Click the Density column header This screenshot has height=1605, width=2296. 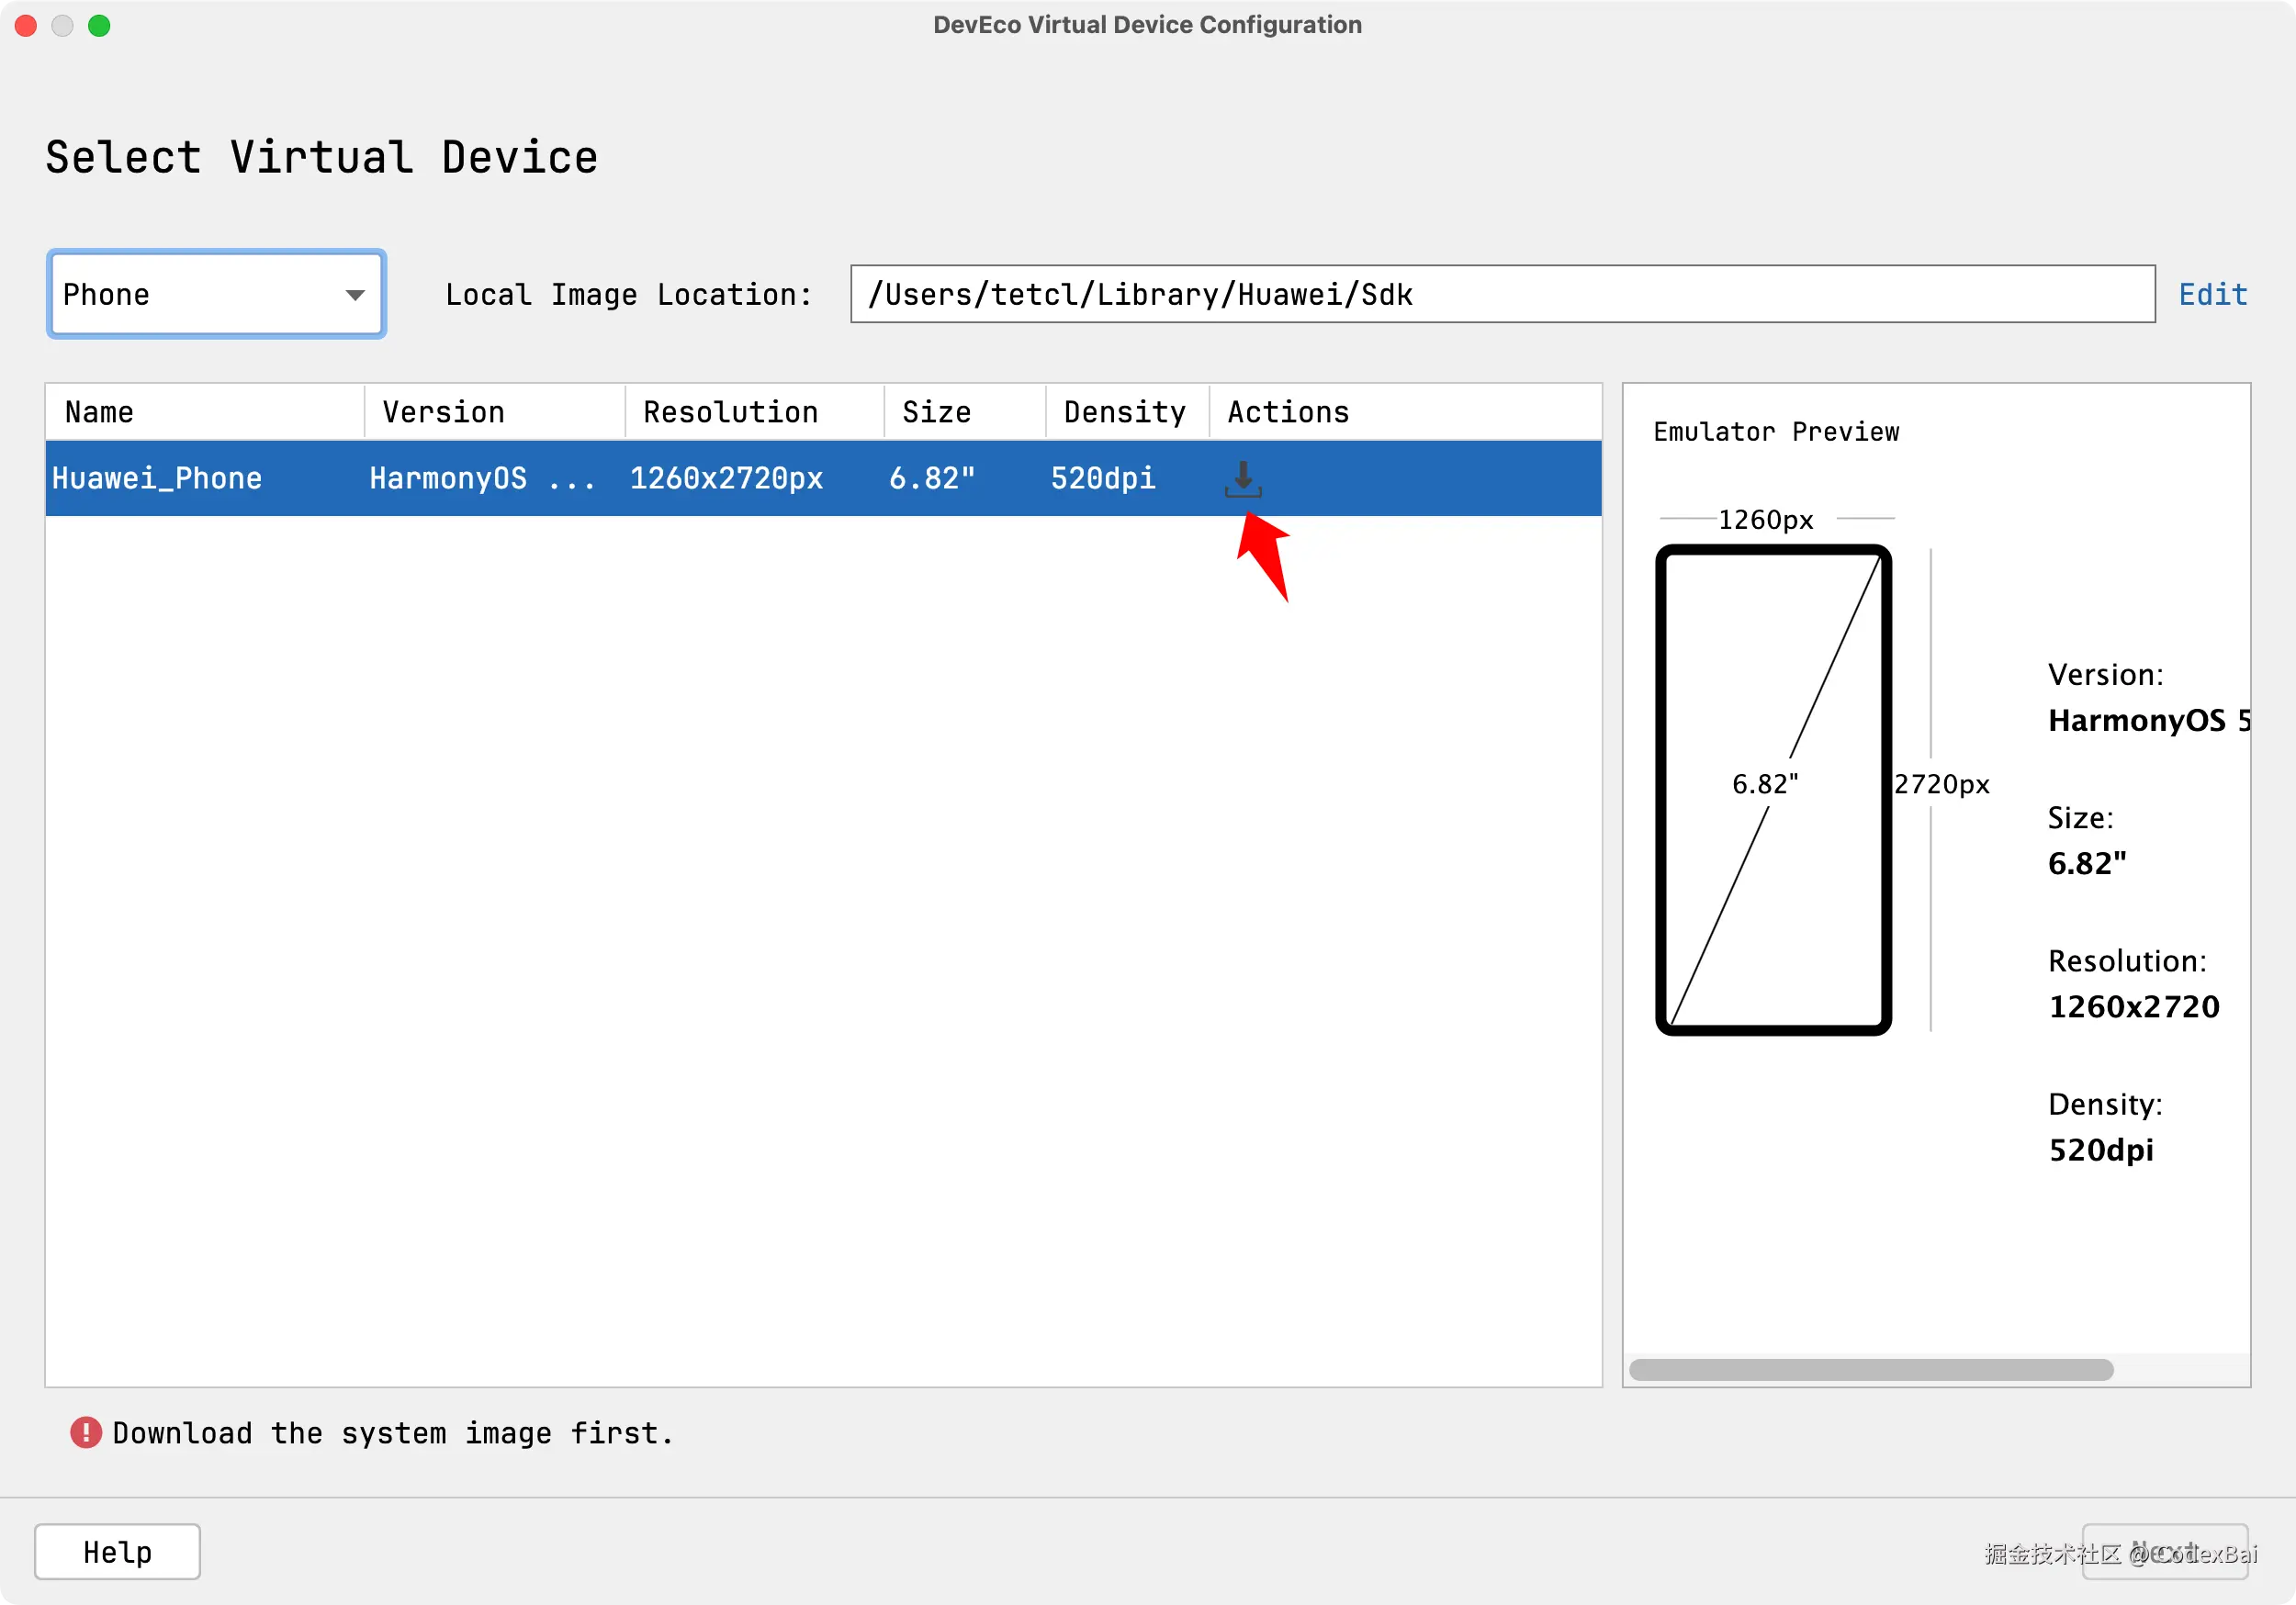coord(1126,412)
